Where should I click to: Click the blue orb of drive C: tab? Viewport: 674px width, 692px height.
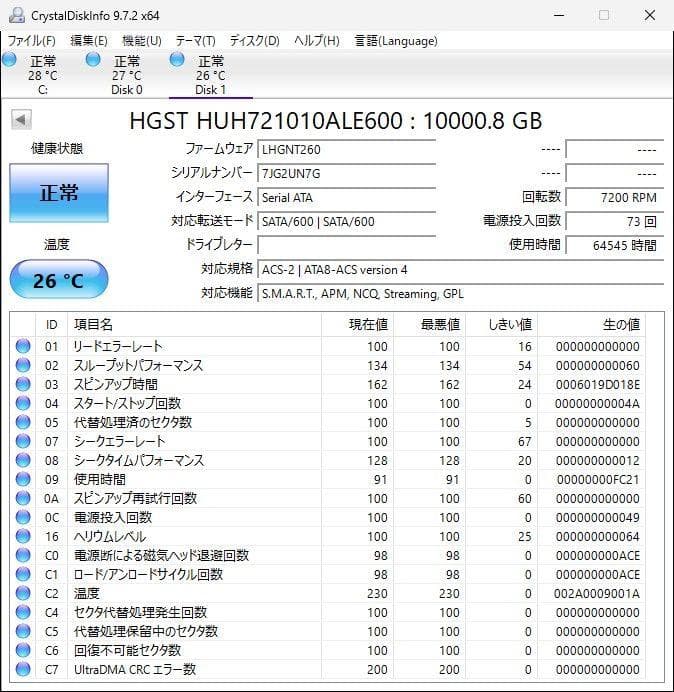pos(9,60)
